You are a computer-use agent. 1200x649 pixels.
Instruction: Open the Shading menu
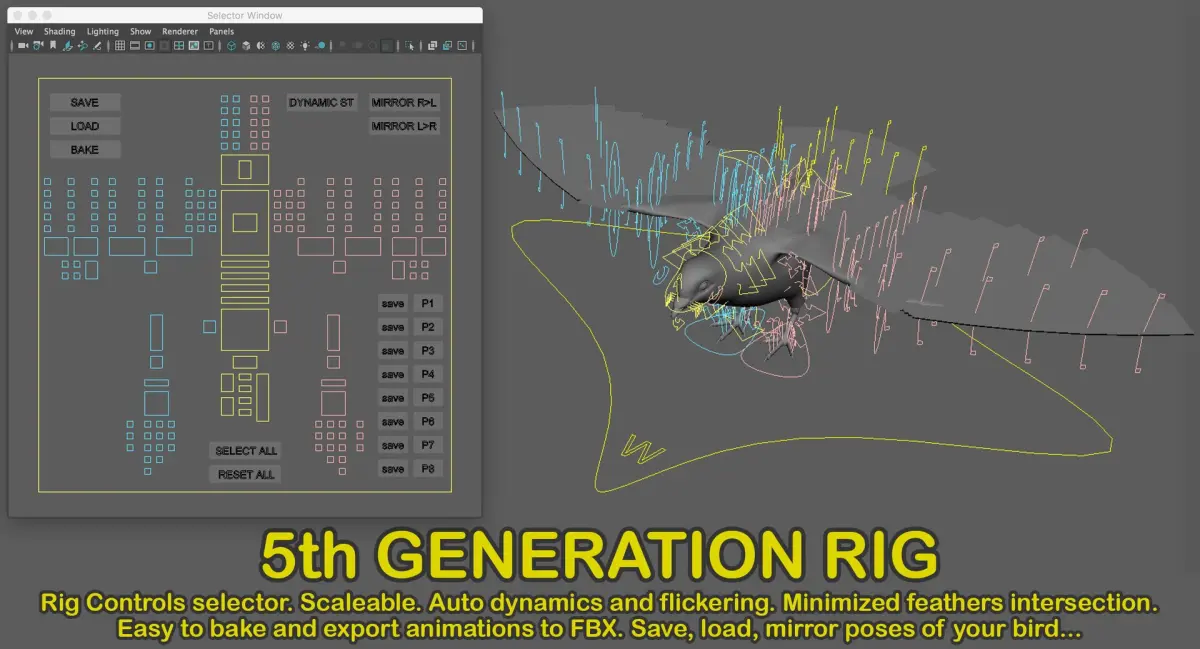point(60,31)
